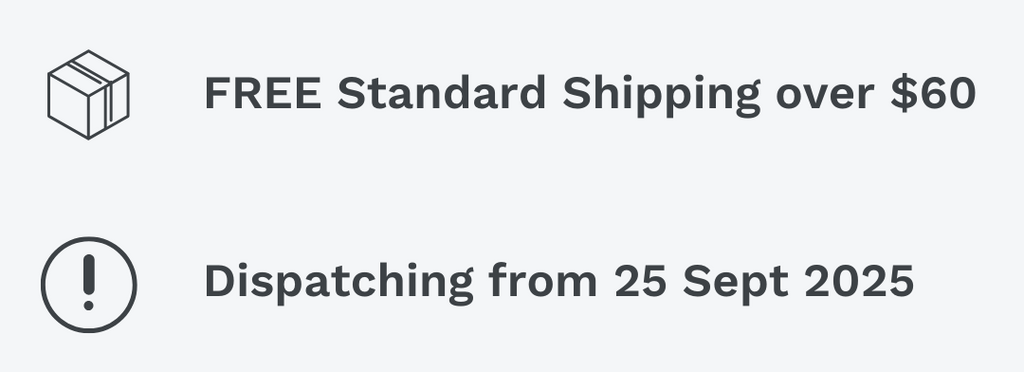Select the FREE Standard Shipping over $60 text
This screenshot has width=1024, height=372.
590,95
